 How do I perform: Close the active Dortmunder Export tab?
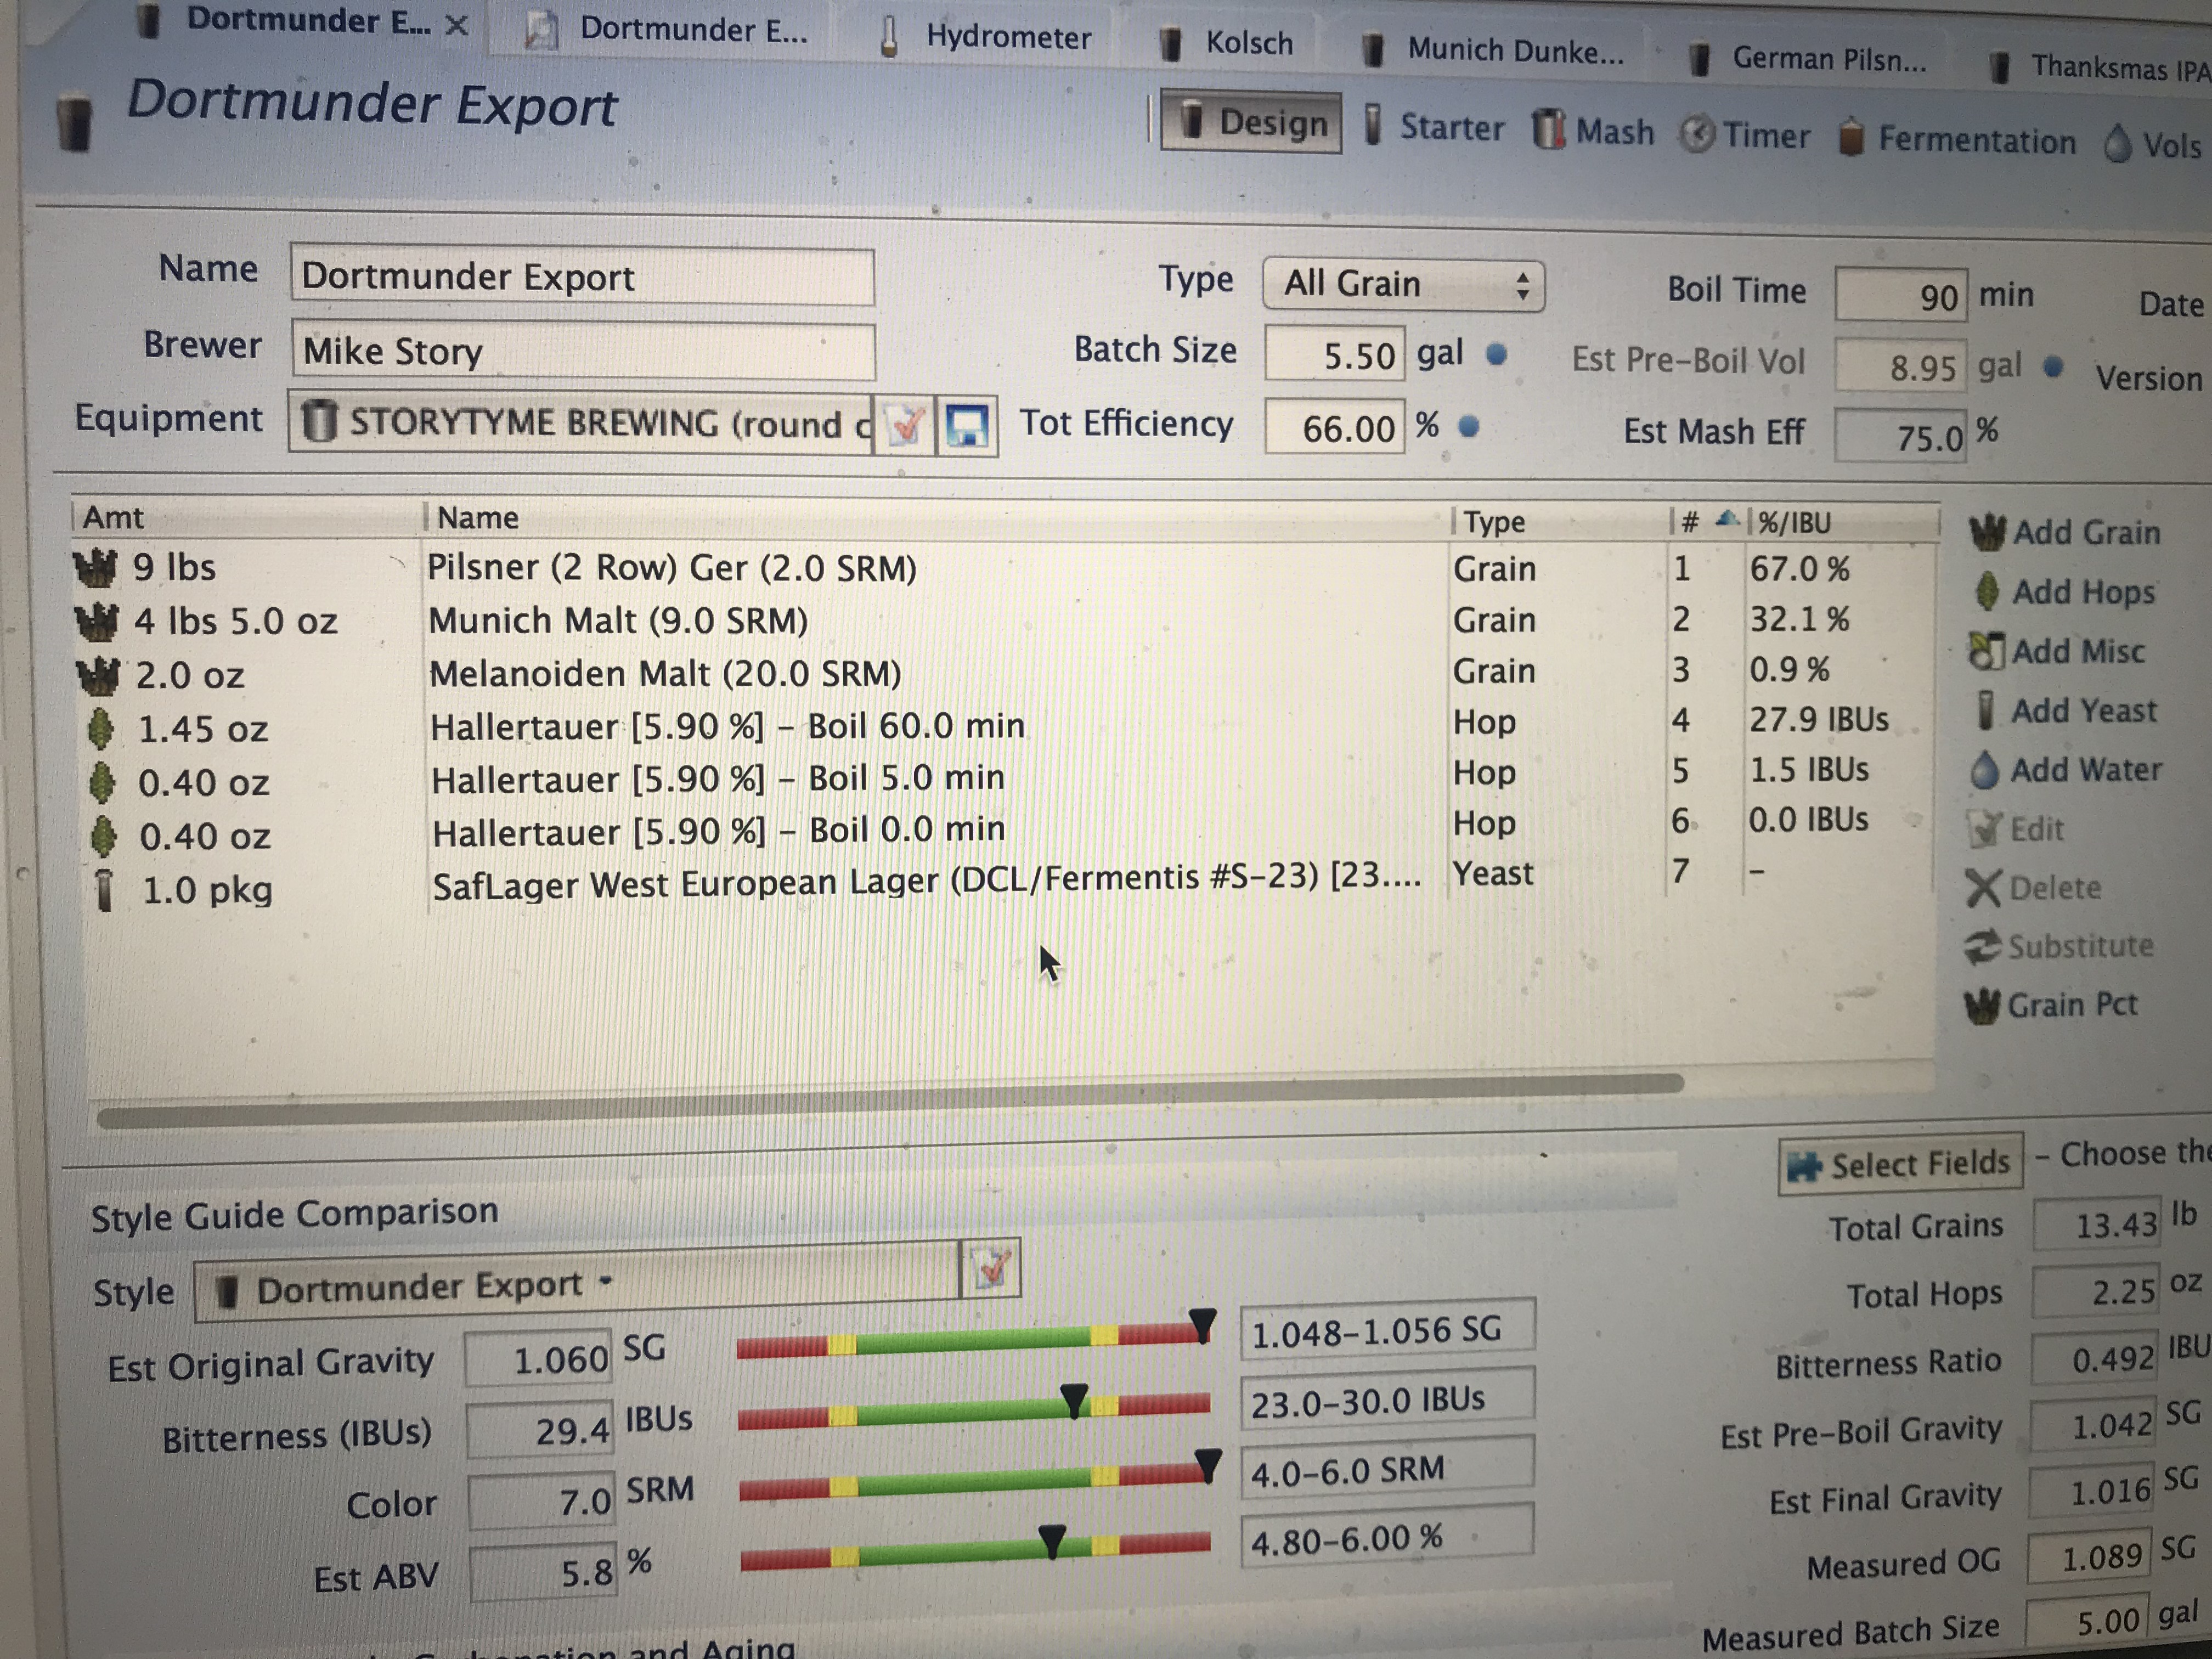pos(456,25)
